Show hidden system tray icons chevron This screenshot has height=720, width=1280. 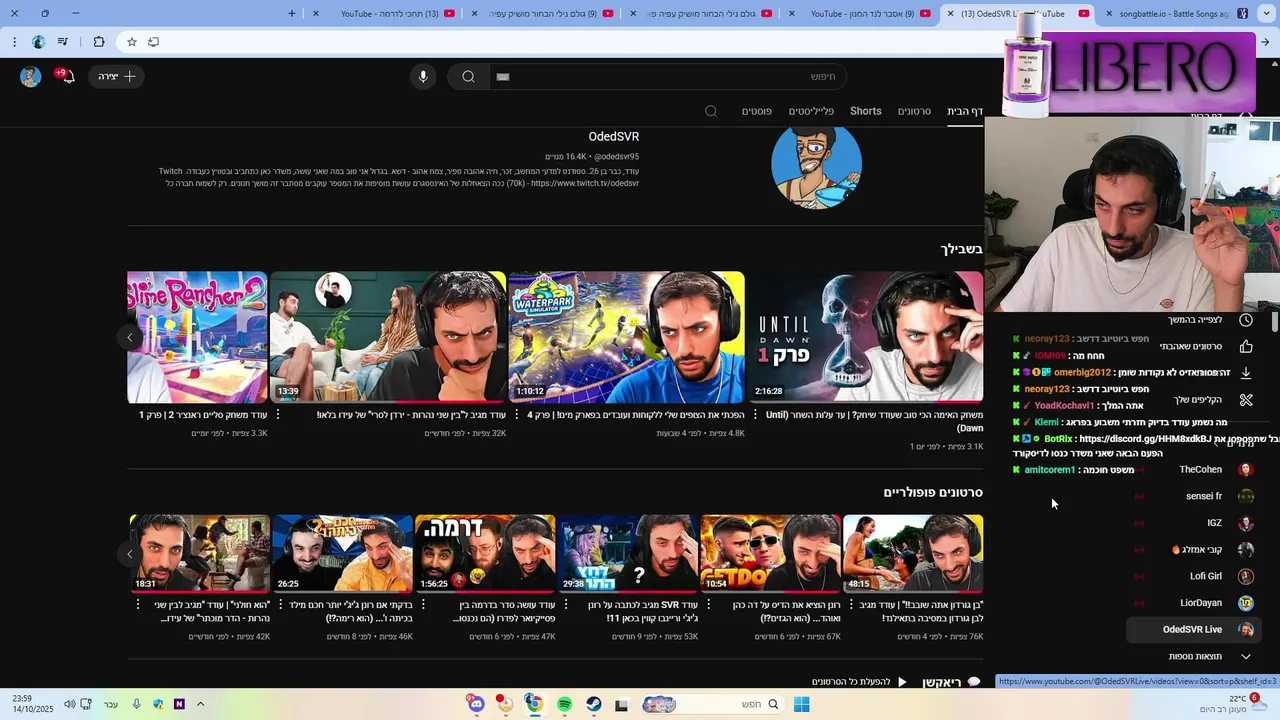click(200, 704)
